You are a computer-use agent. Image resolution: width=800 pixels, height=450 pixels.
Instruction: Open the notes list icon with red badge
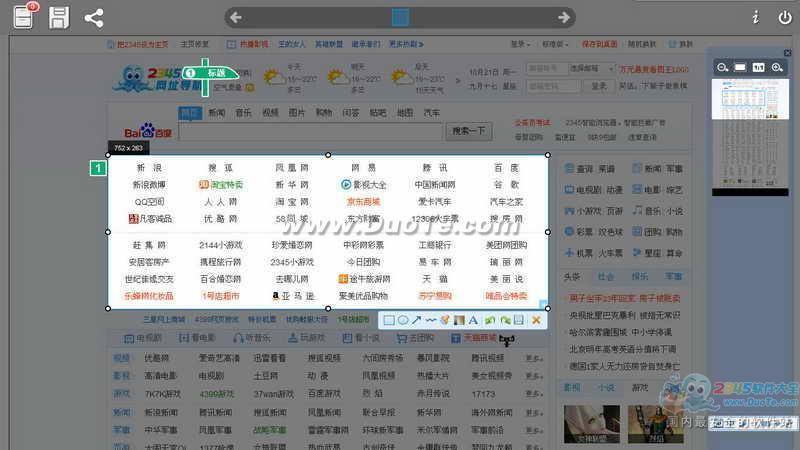pos(24,16)
